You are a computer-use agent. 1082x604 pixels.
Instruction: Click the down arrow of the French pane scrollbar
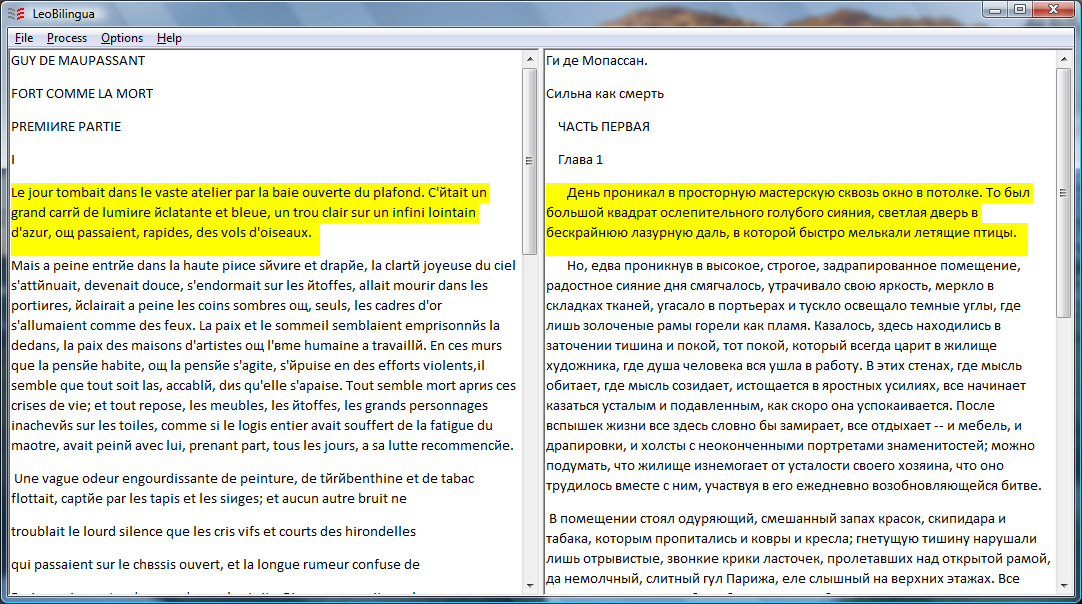[x=530, y=585]
